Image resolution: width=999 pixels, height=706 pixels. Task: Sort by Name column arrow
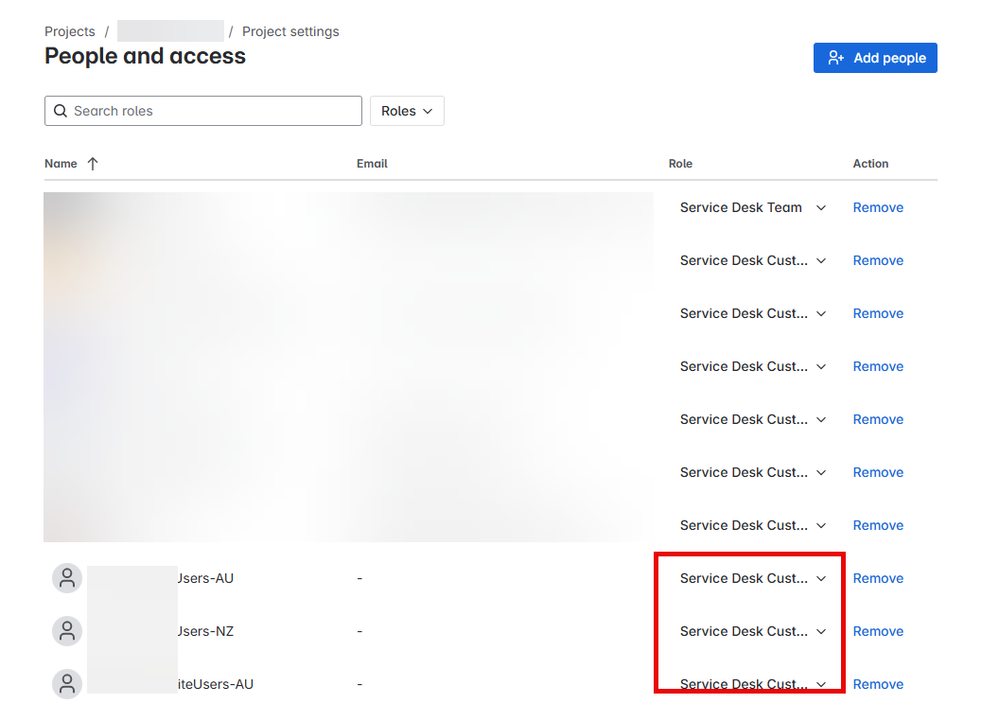coord(92,164)
